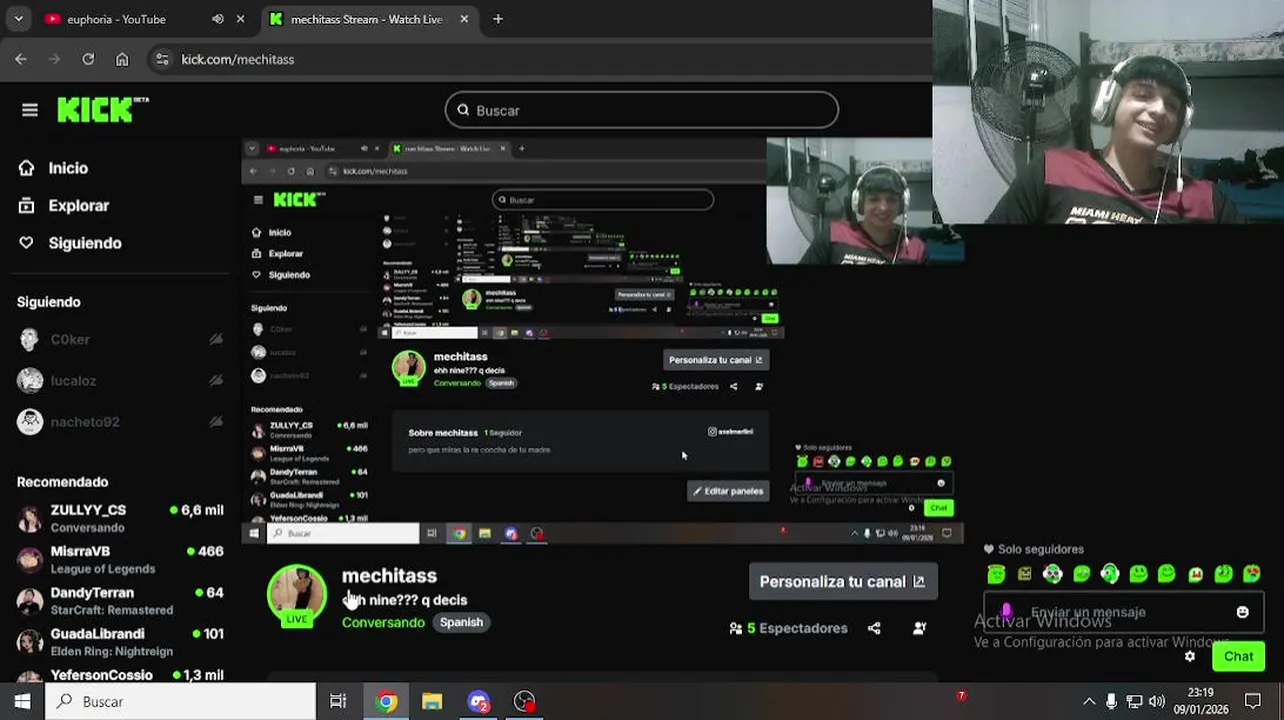Open followed channel C0ker
Image resolution: width=1284 pixels, height=720 pixels.
pos(120,340)
